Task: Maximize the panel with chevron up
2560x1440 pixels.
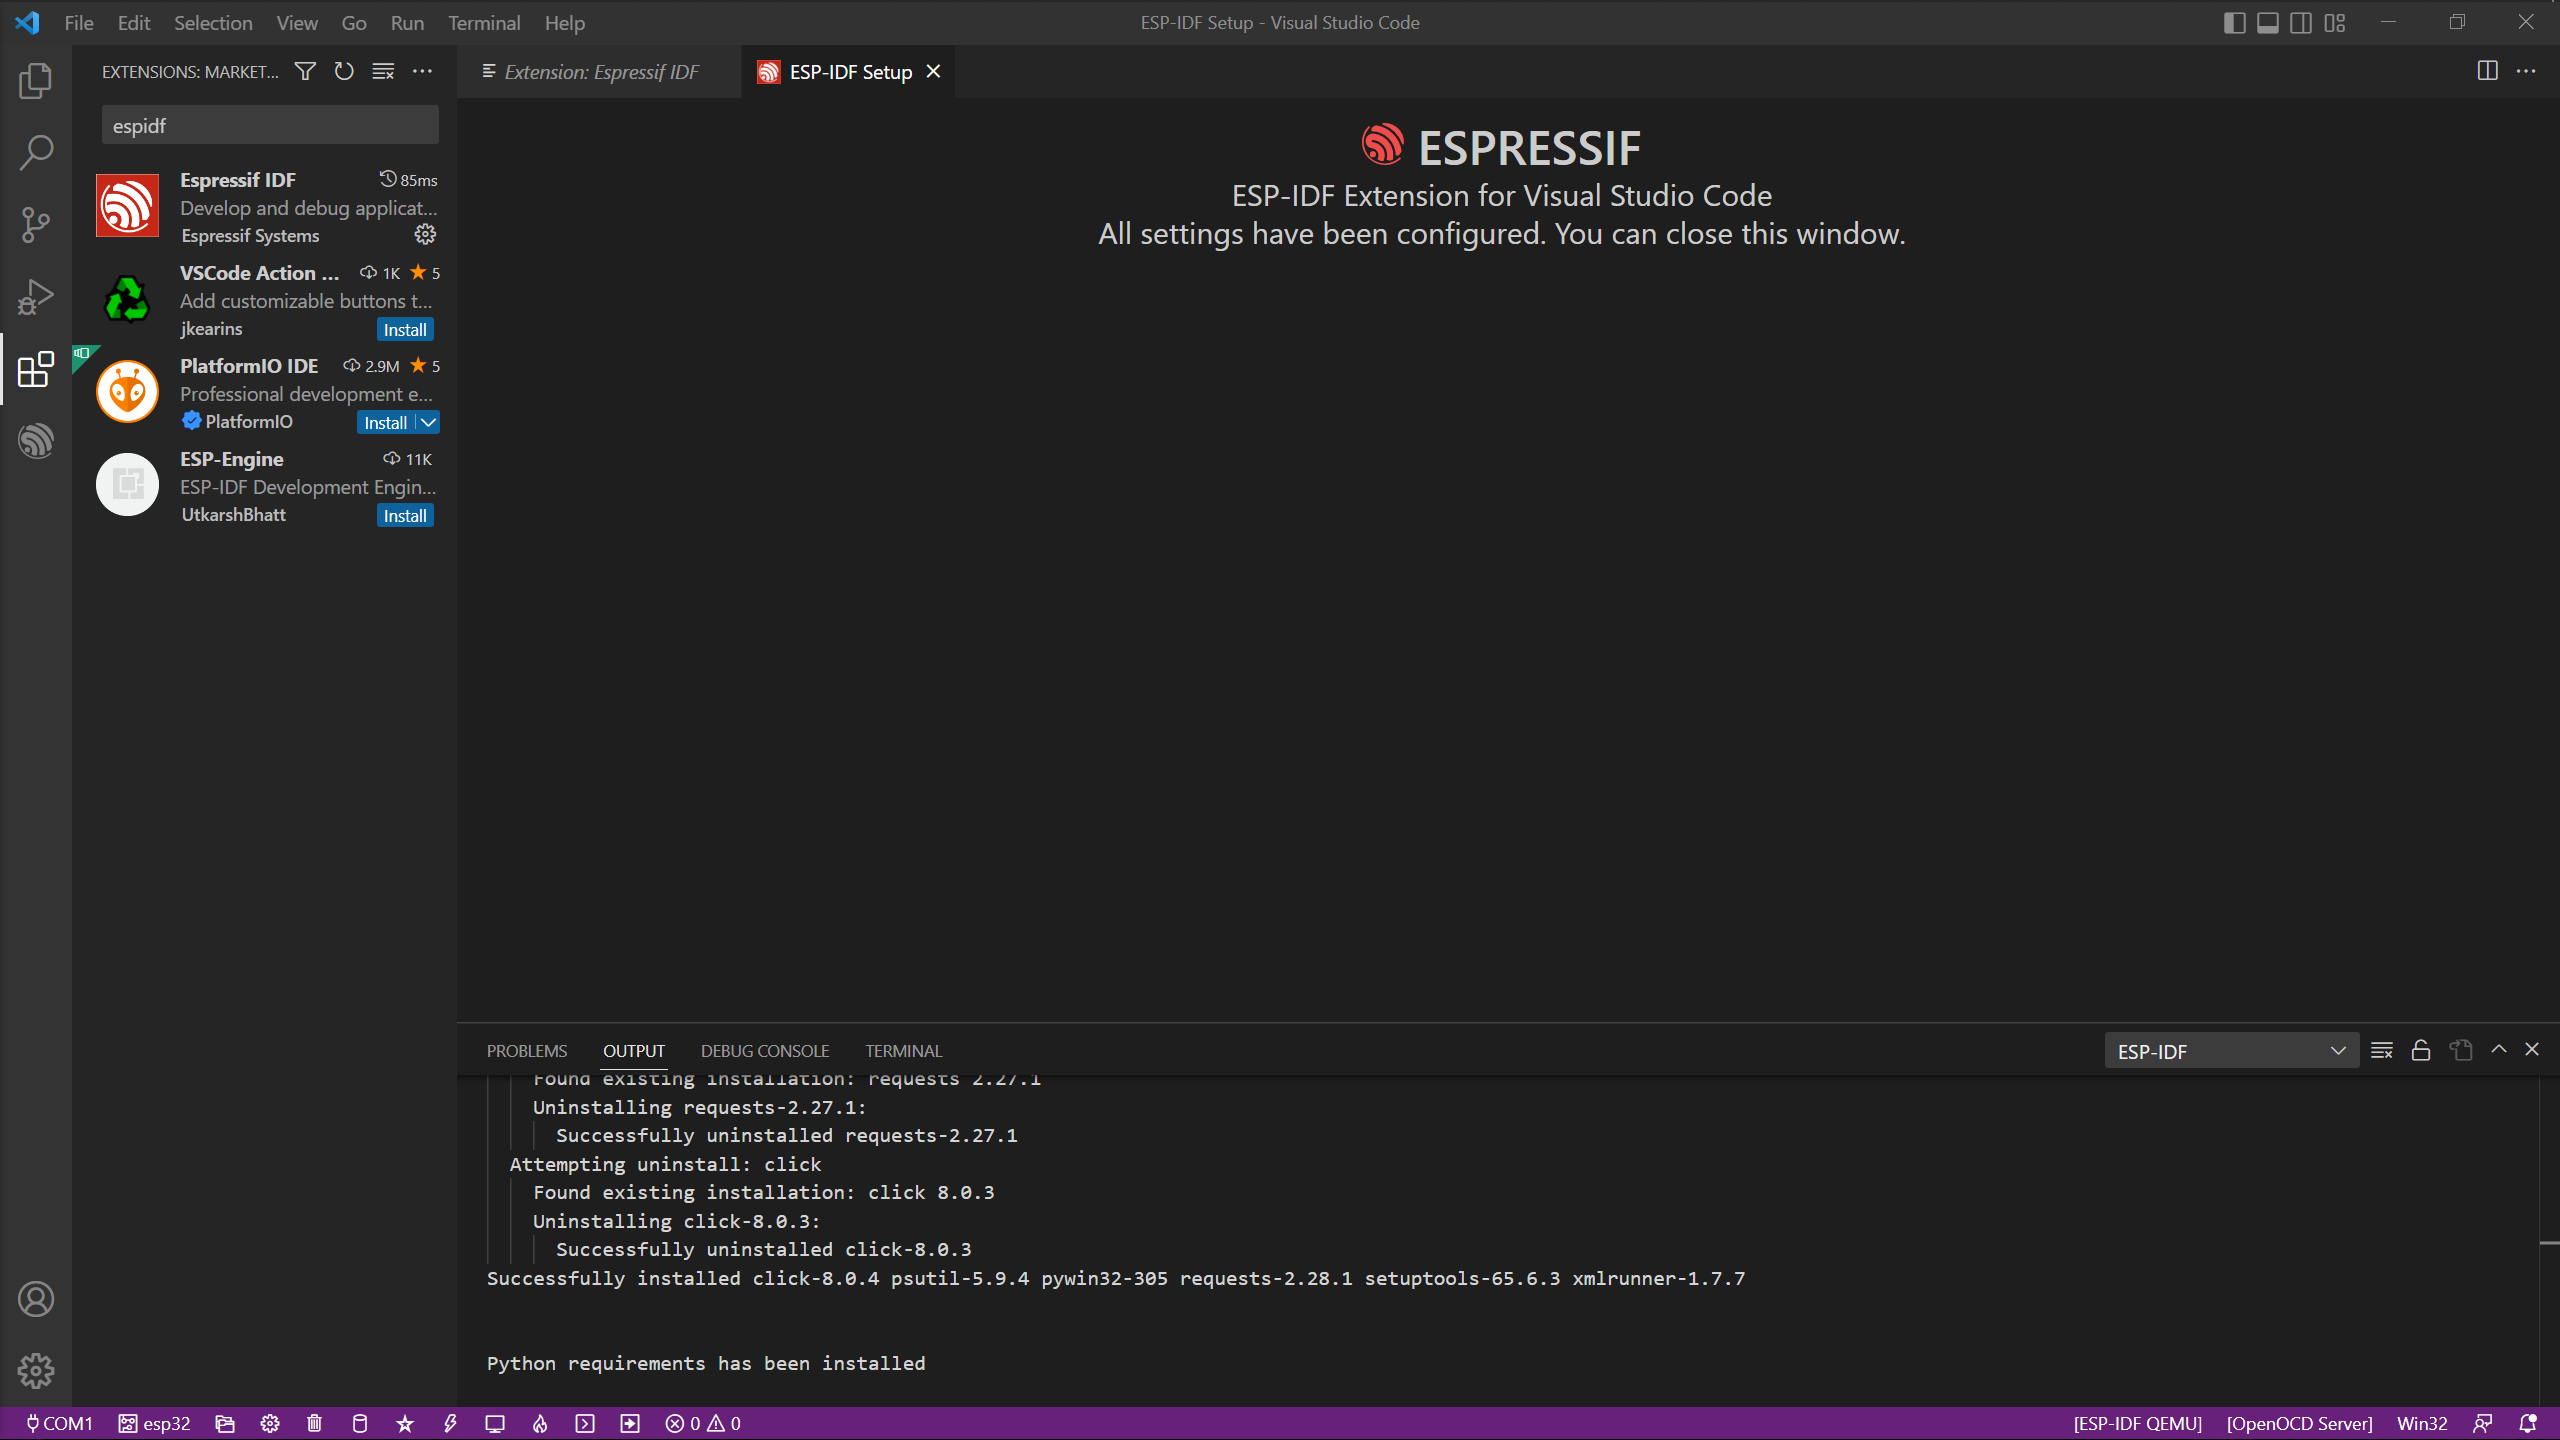Action: pyautogui.click(x=2499, y=1049)
